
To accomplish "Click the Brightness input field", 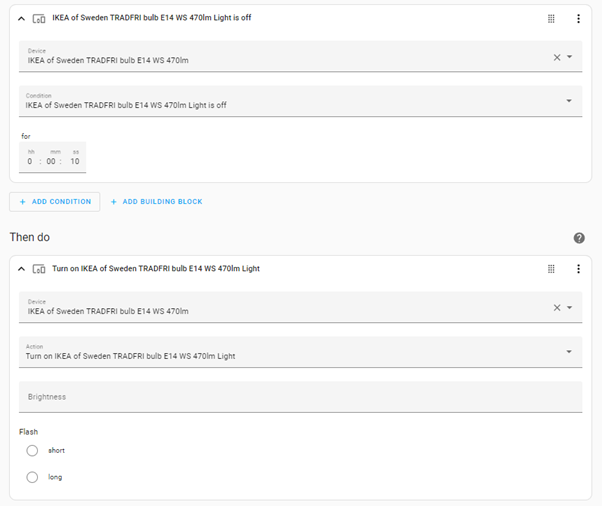I will 300,397.
